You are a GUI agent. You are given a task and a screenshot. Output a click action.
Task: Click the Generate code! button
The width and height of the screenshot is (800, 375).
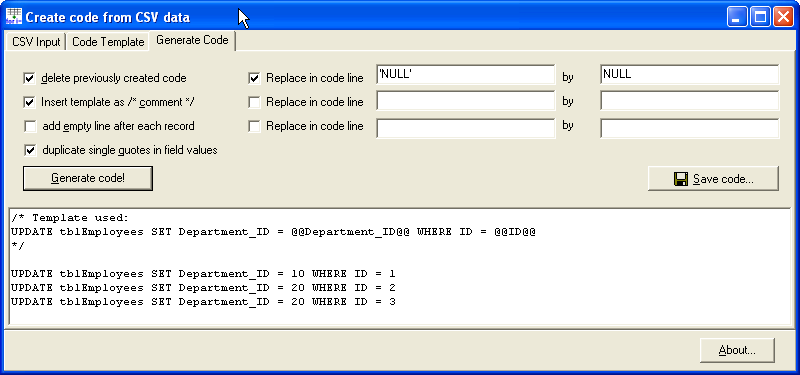pos(88,178)
